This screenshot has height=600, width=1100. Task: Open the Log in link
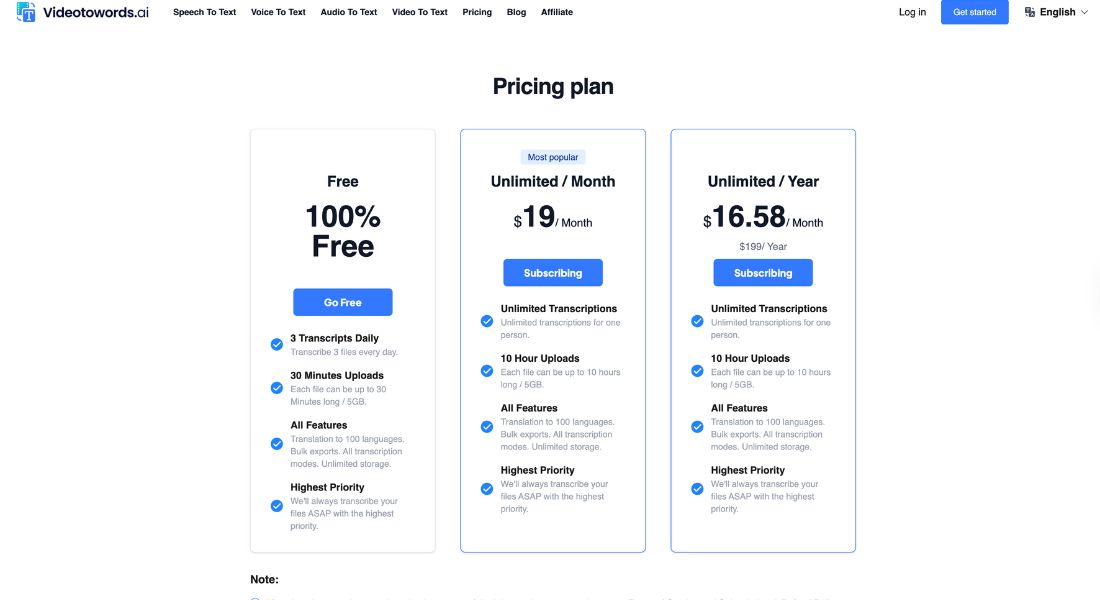[912, 12]
